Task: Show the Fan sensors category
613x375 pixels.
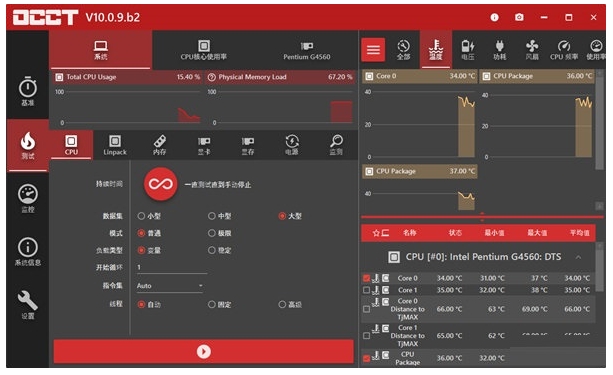Action: pyautogui.click(x=532, y=50)
